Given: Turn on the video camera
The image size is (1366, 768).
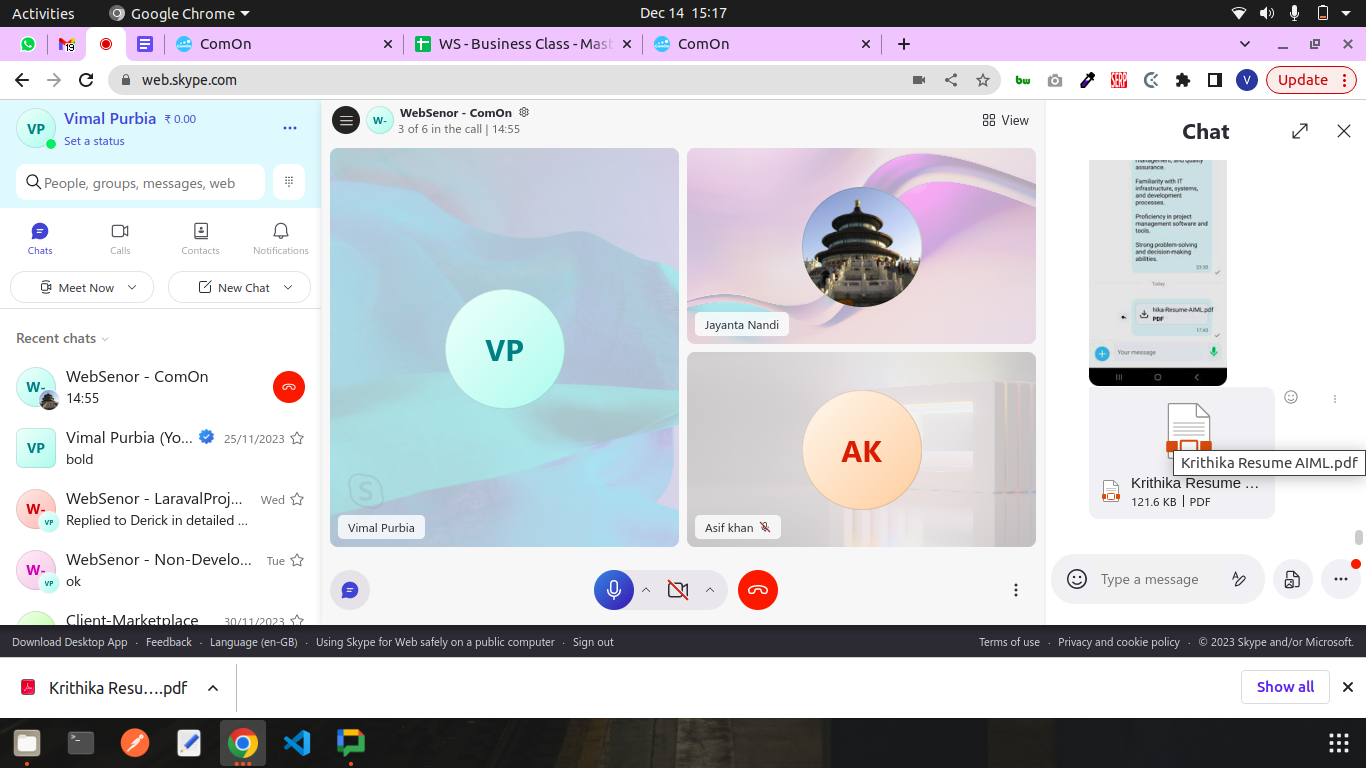Looking at the screenshot, I should coord(678,590).
